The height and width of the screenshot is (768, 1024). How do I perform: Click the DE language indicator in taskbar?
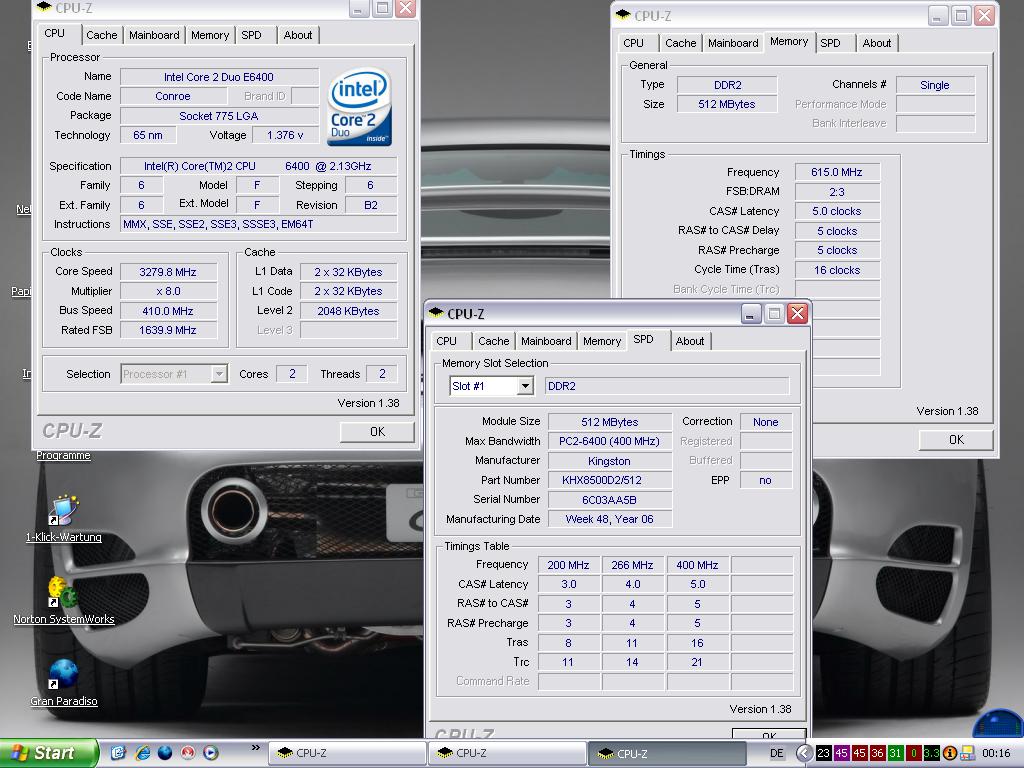coord(778,753)
